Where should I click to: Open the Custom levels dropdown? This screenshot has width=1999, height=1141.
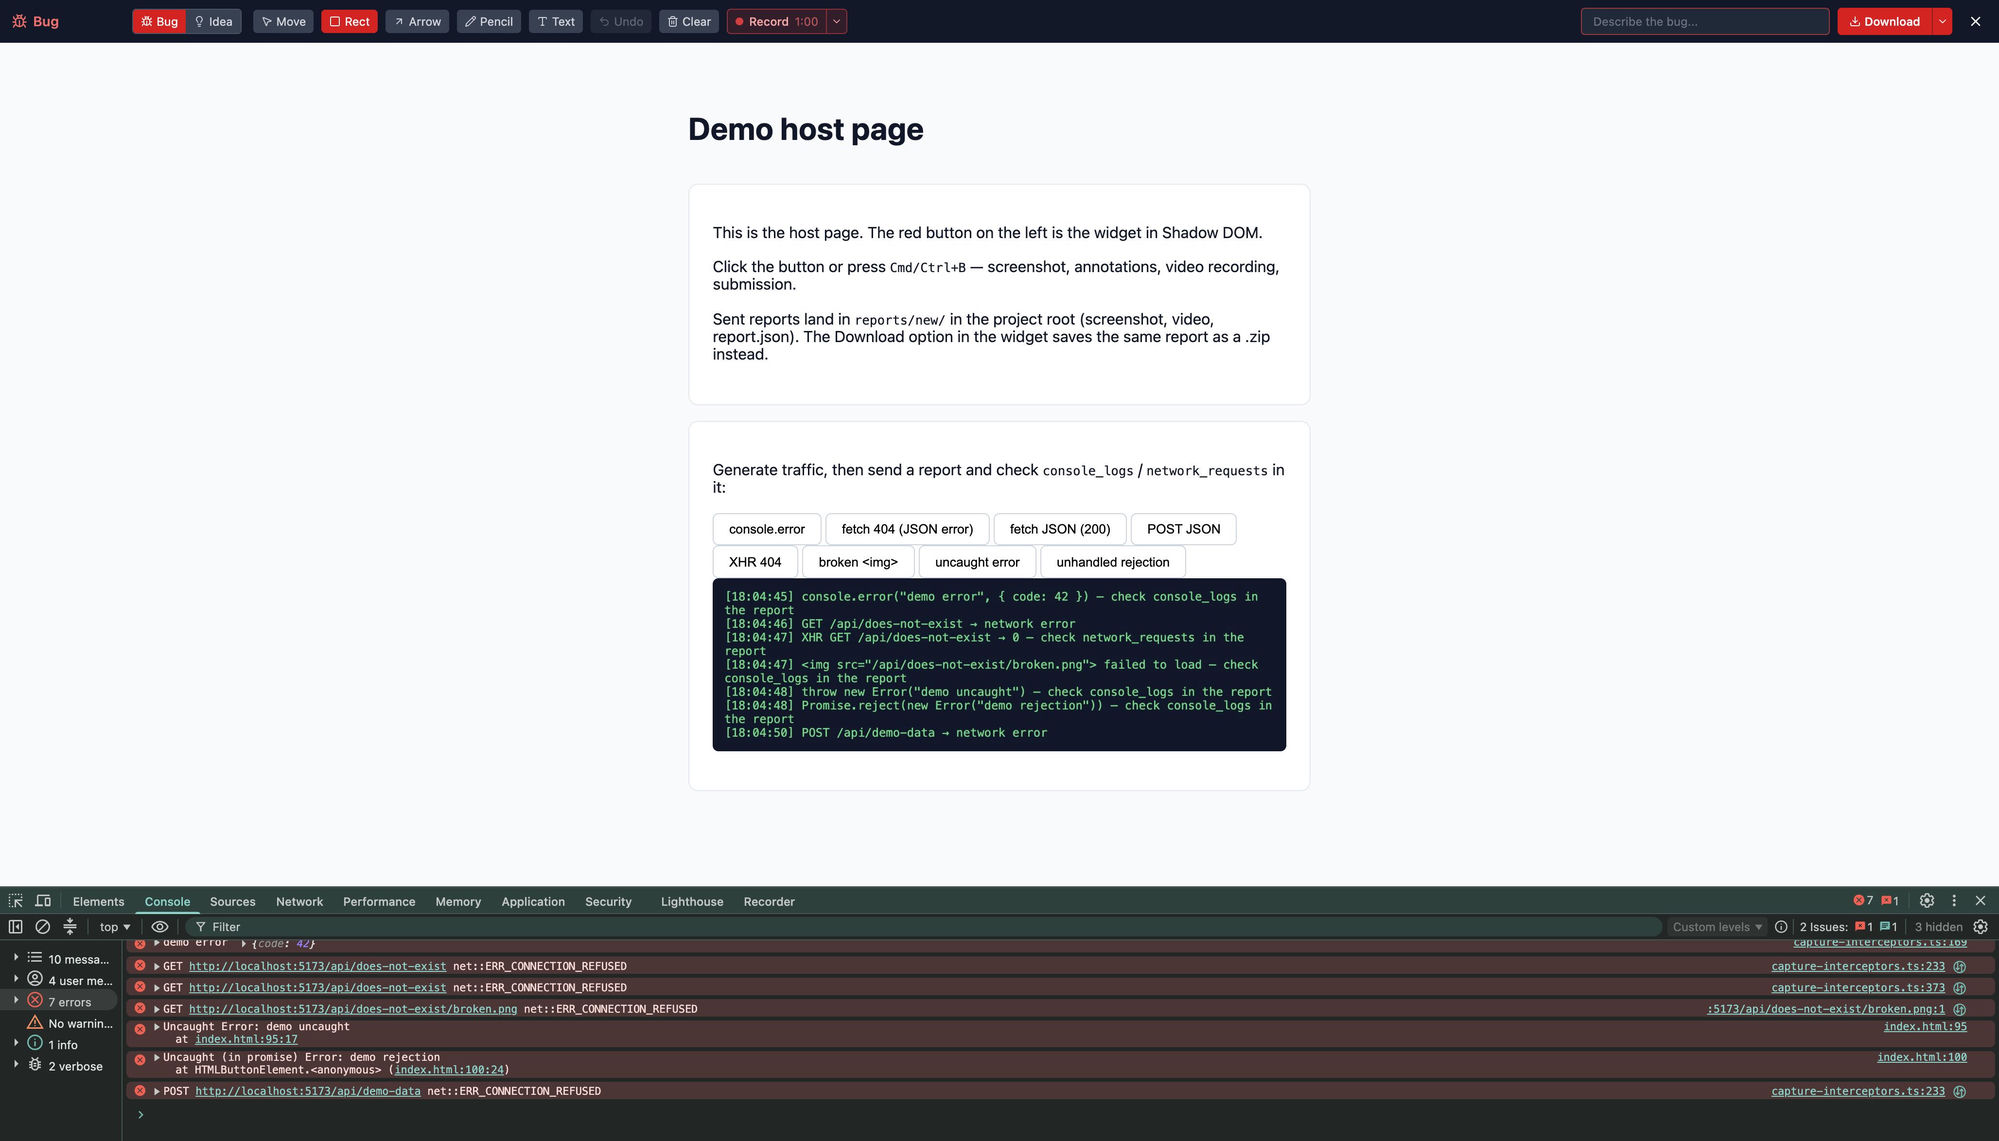1717,927
